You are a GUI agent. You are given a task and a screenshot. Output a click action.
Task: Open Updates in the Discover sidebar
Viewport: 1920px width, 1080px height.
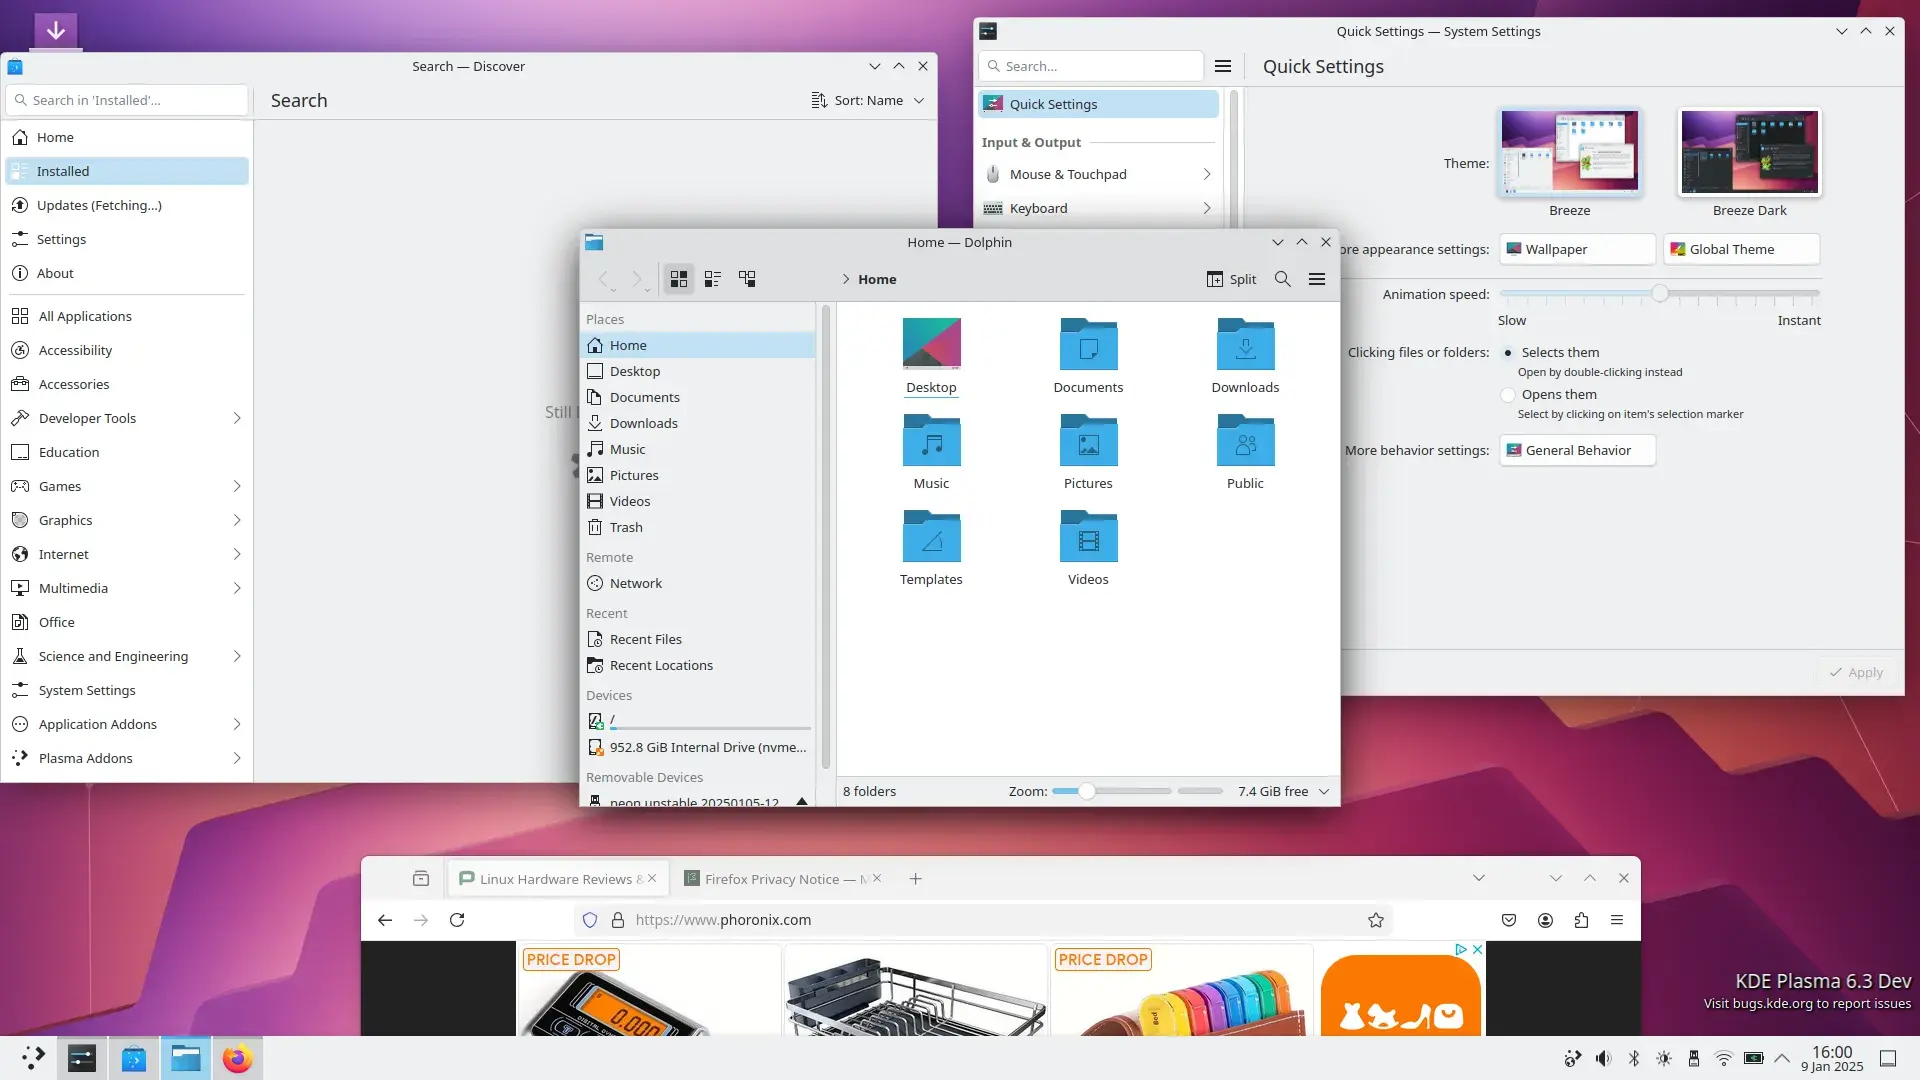click(99, 205)
